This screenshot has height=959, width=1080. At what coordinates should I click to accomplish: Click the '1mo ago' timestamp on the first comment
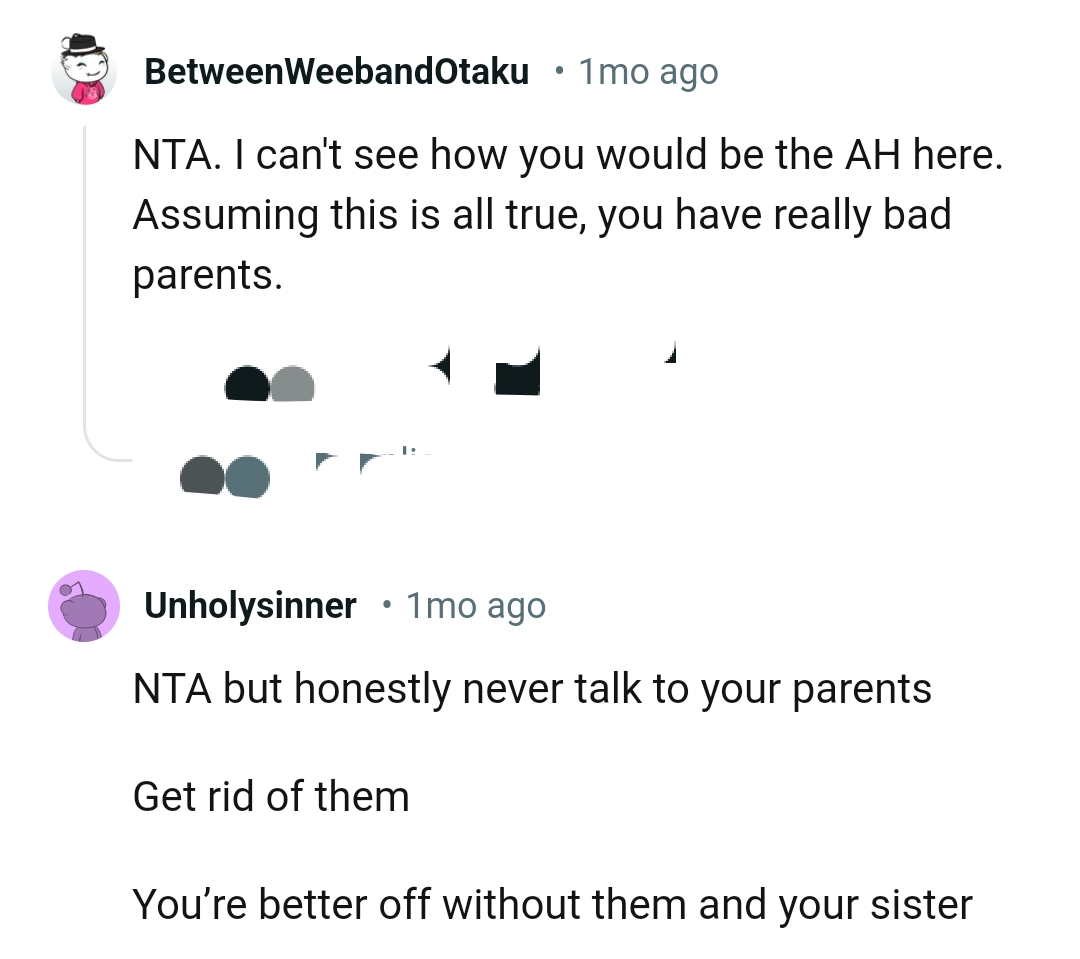[648, 71]
